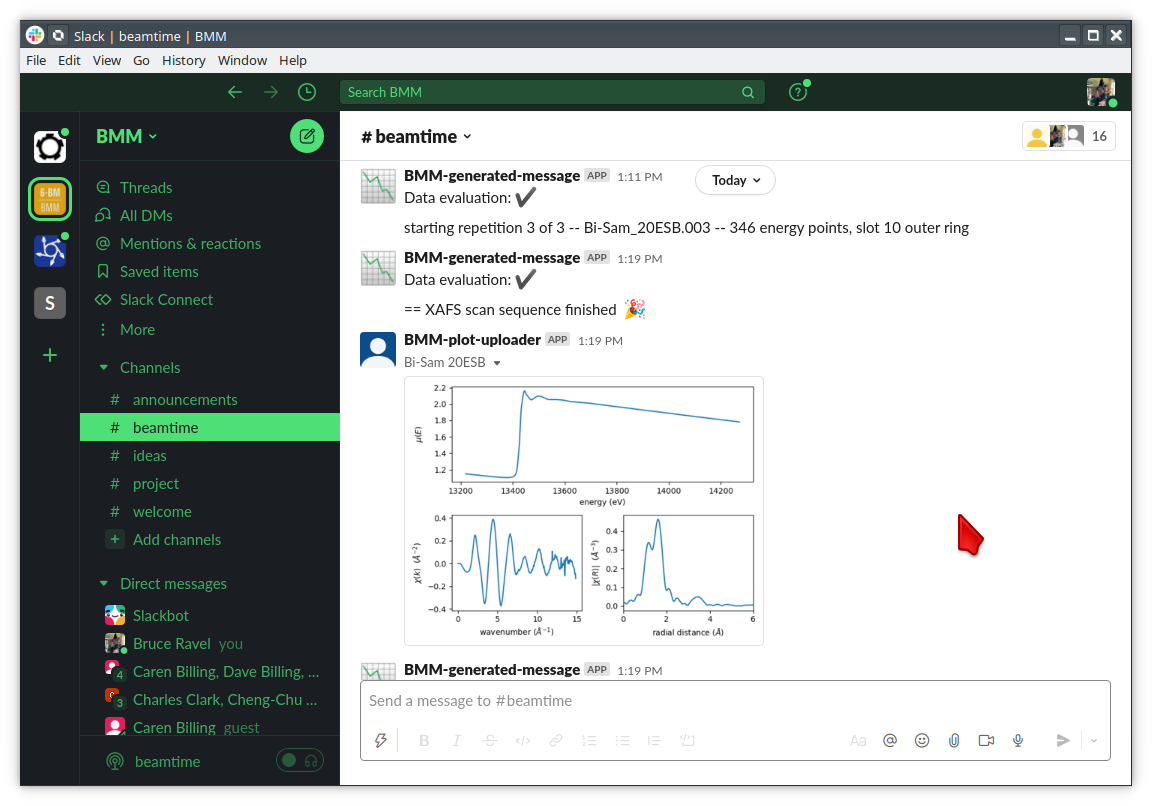Start a bulleted list in composer
This screenshot has width=1152, height=806.
[x=622, y=741]
